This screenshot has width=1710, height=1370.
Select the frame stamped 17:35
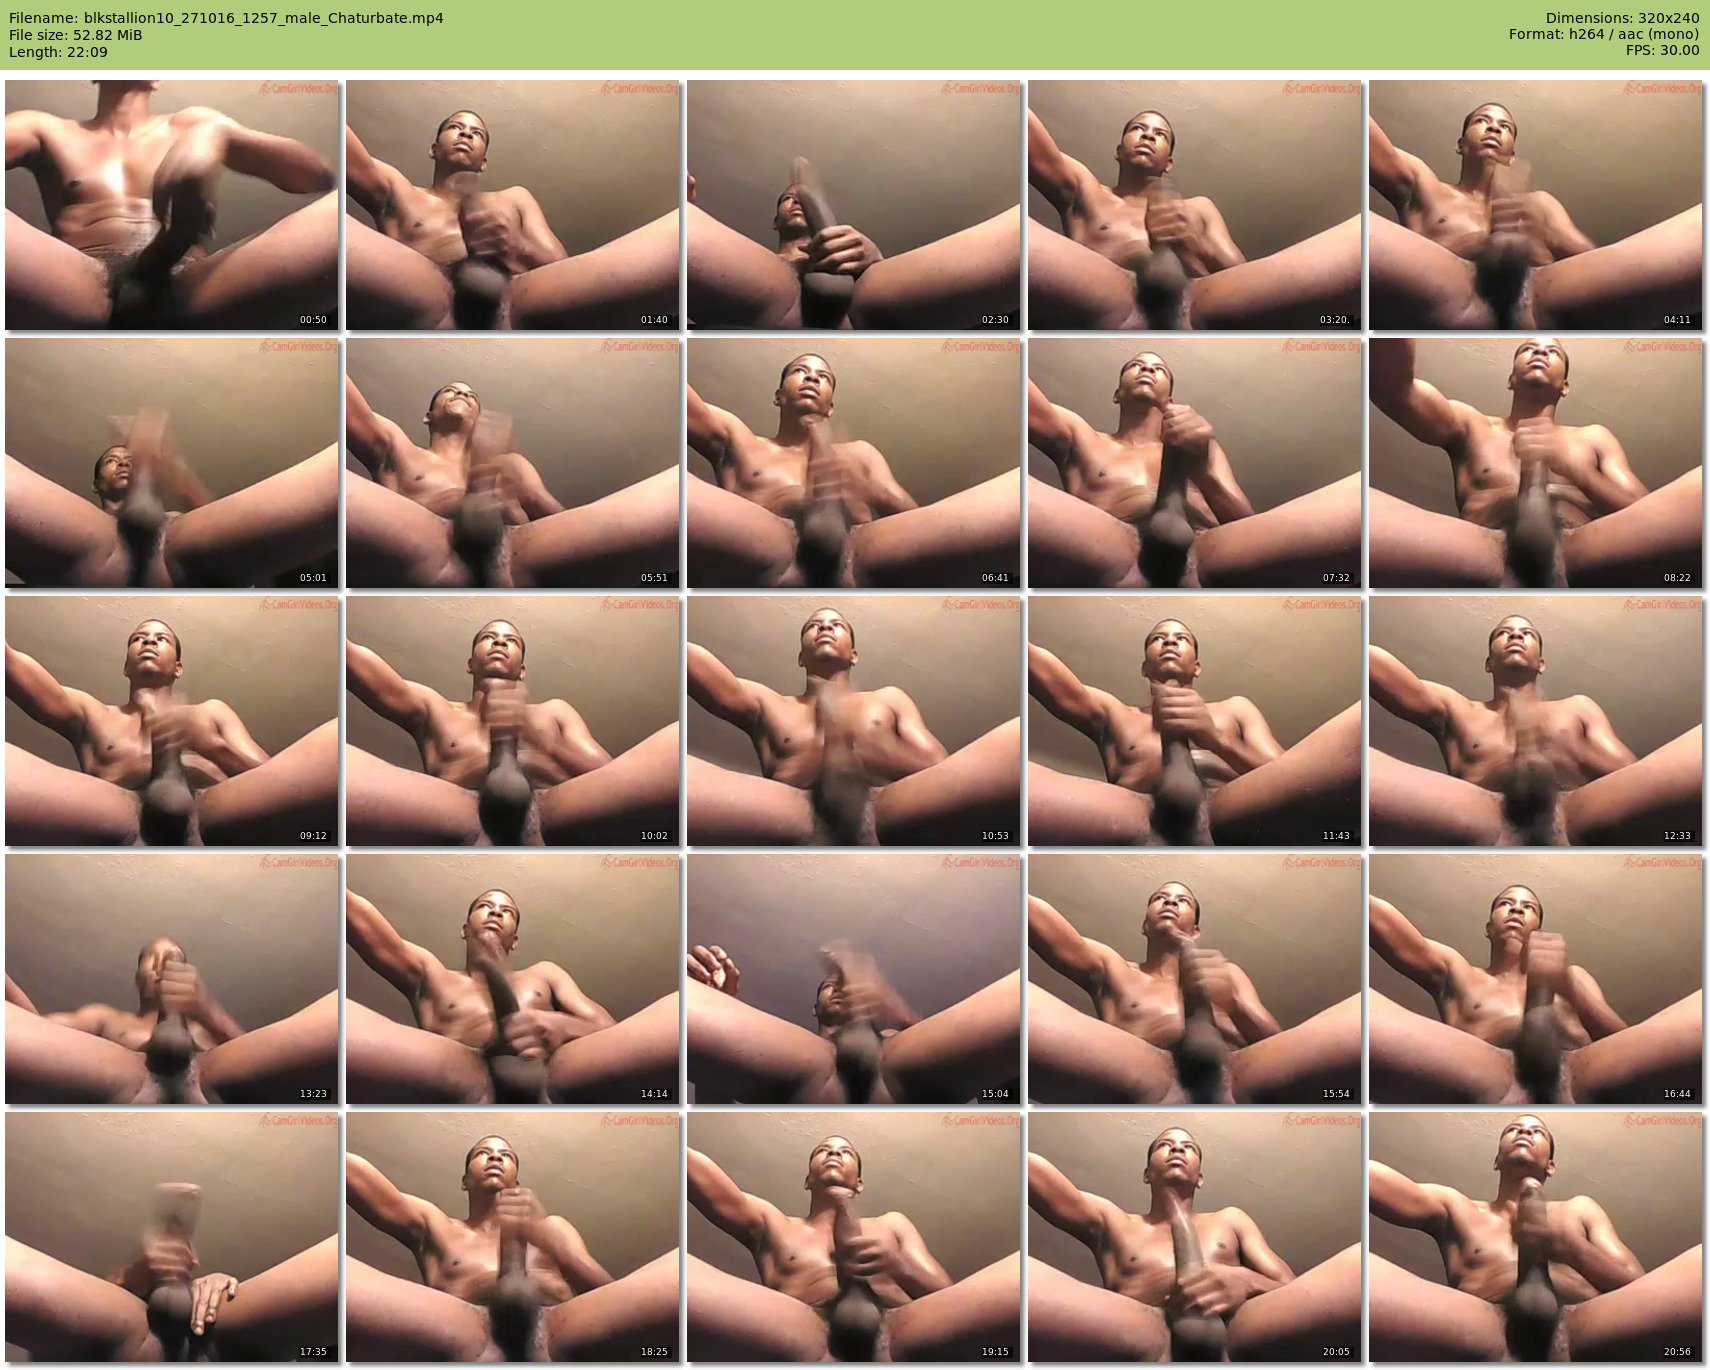[x=172, y=1237]
